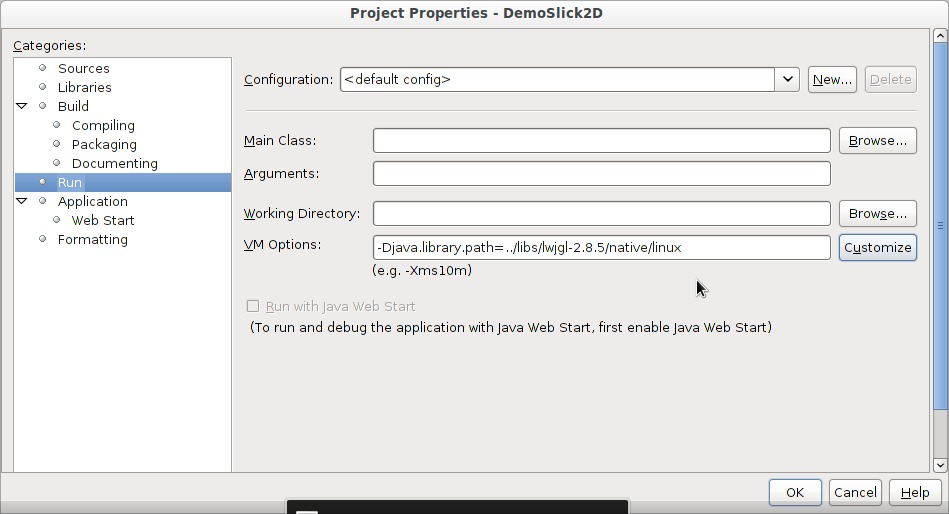Select the Build category
949x514 pixels.
pyautogui.click(x=73, y=106)
